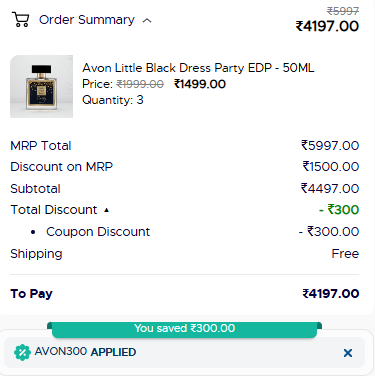Click the green coupon percent badge icon
Image resolution: width=375 pixels, height=376 pixels.
(x=22, y=352)
